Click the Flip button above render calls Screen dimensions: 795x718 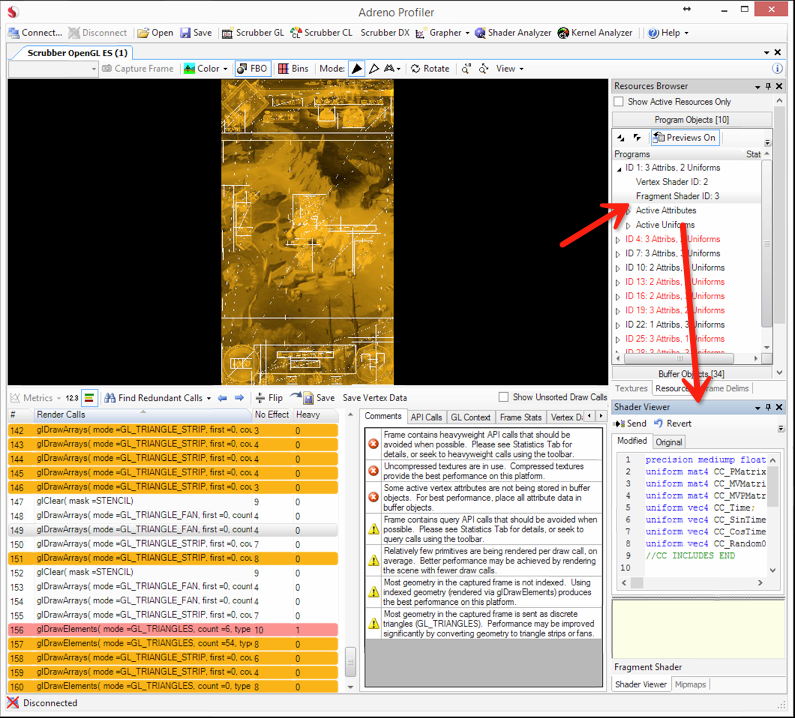point(269,398)
